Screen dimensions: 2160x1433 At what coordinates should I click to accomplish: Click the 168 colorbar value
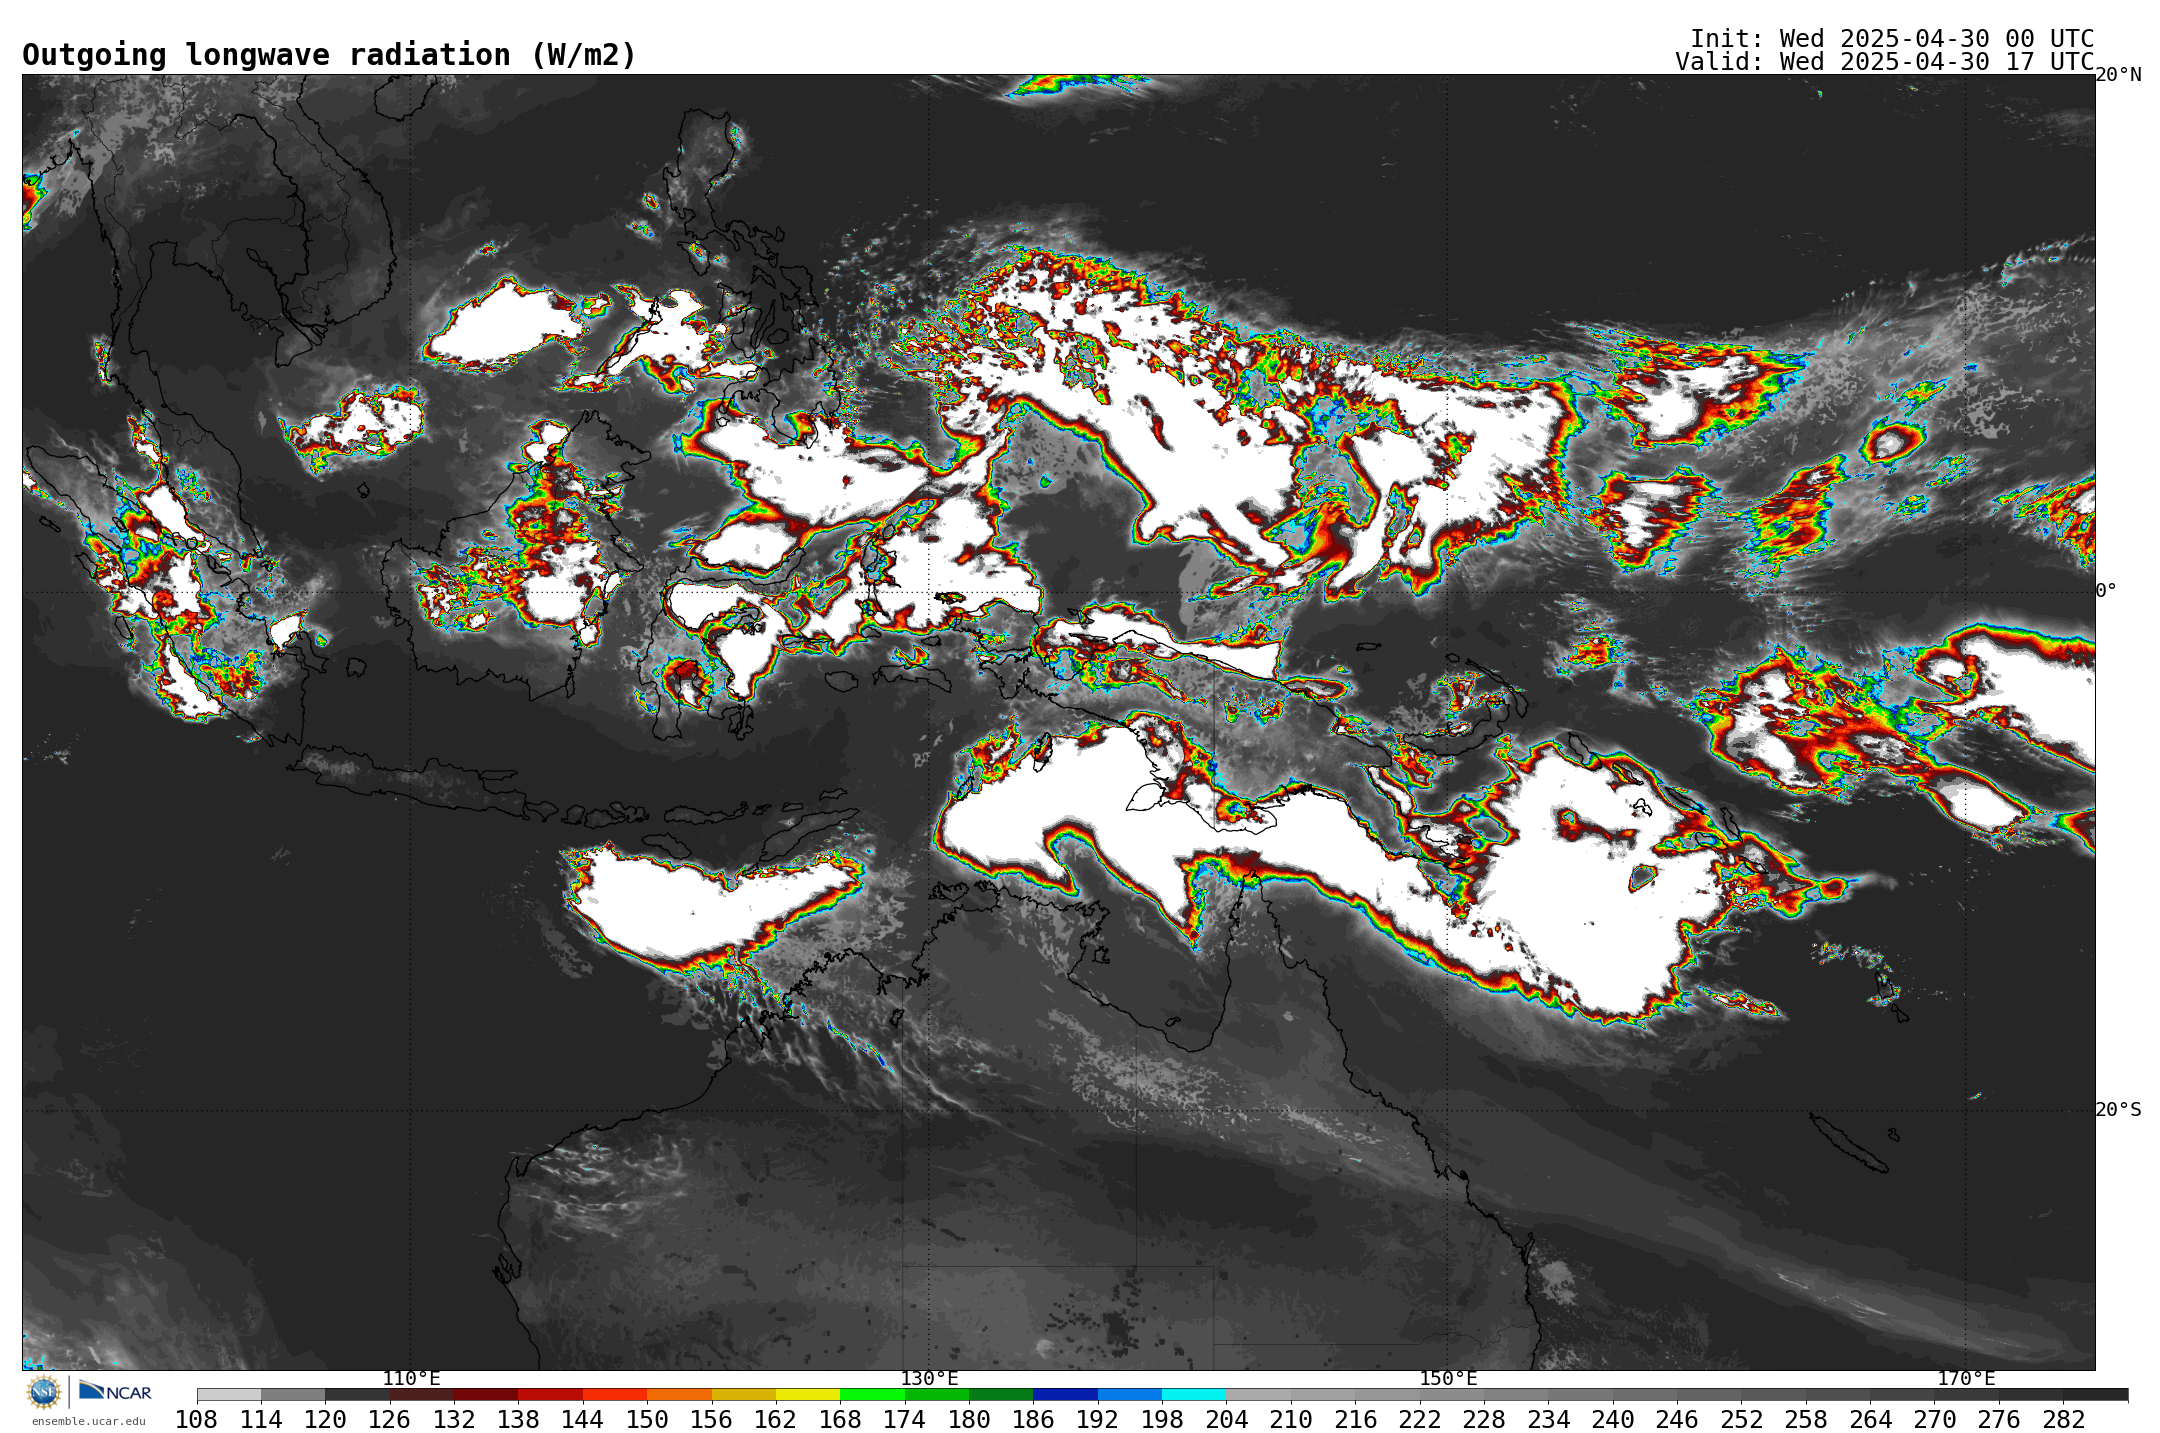[840, 1420]
